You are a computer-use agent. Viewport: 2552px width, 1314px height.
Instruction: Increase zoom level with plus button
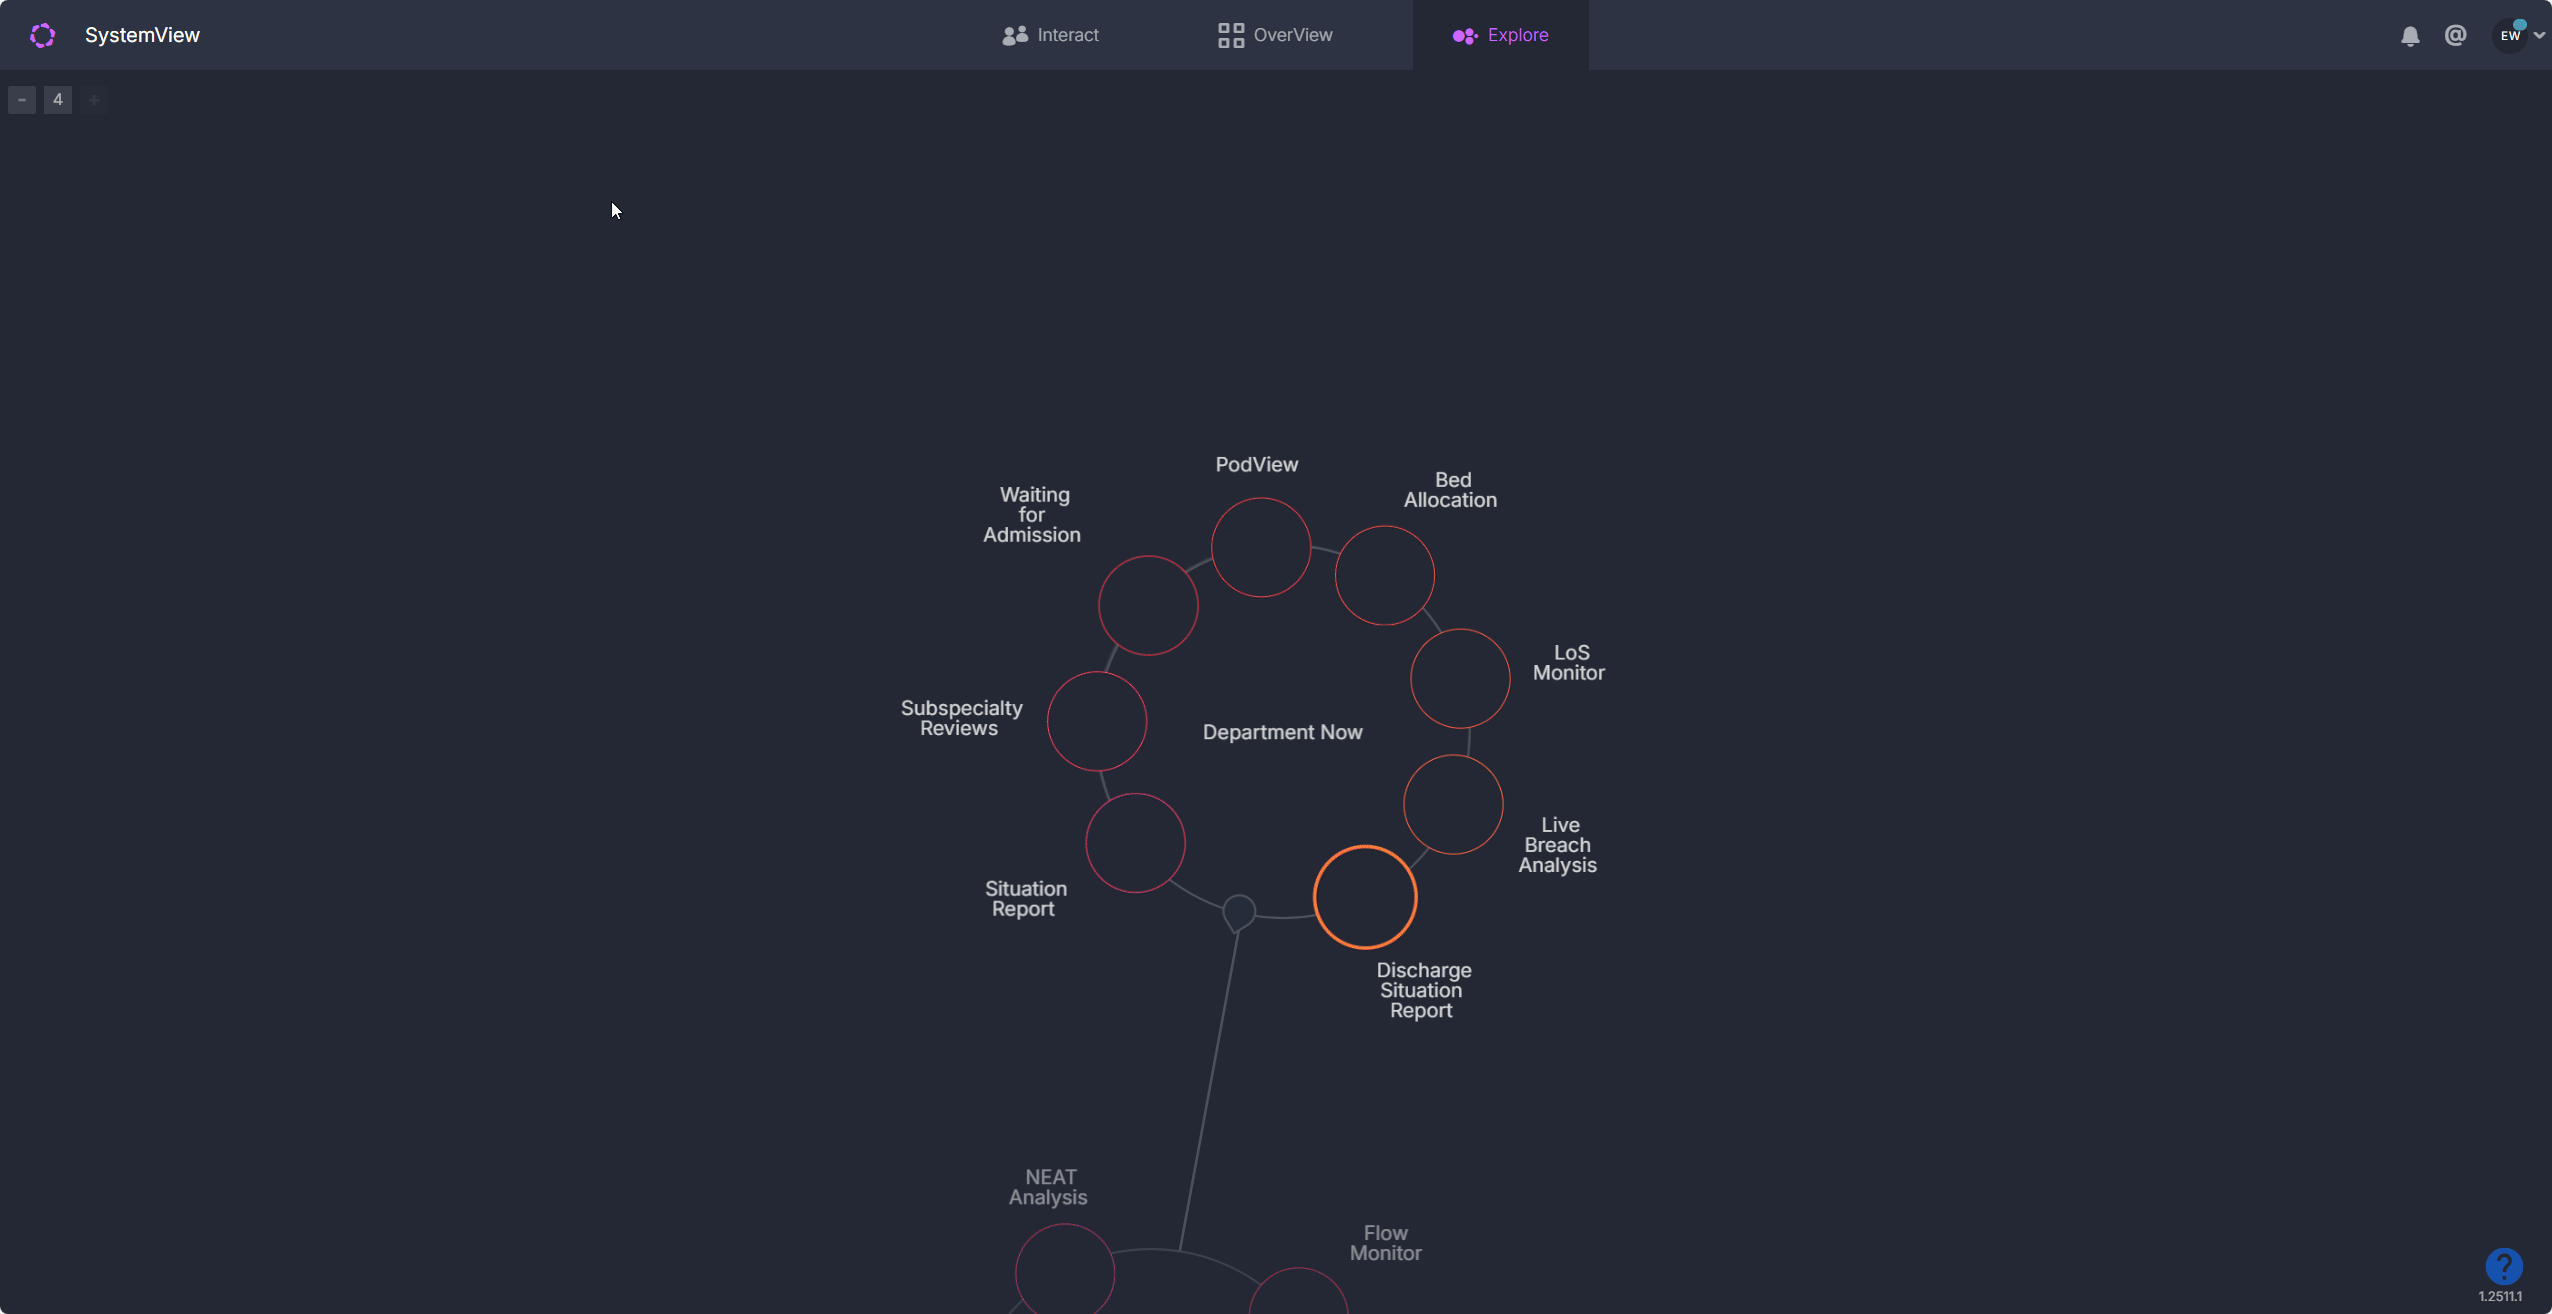pos(94,100)
